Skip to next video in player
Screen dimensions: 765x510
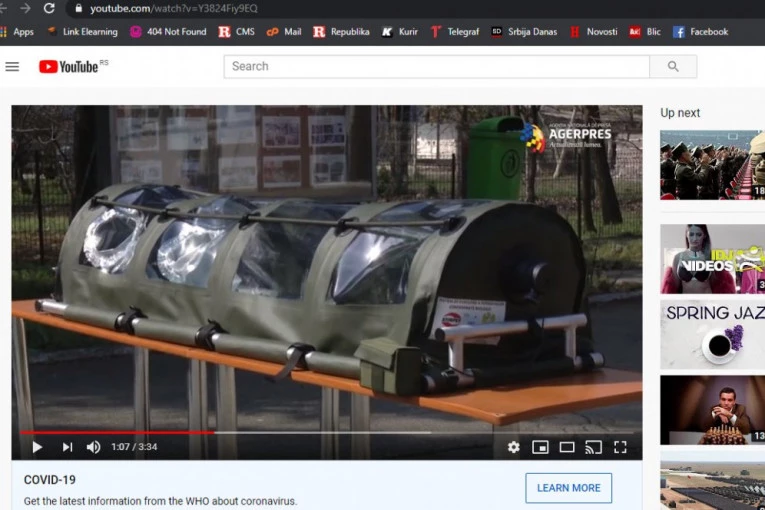tap(67, 447)
